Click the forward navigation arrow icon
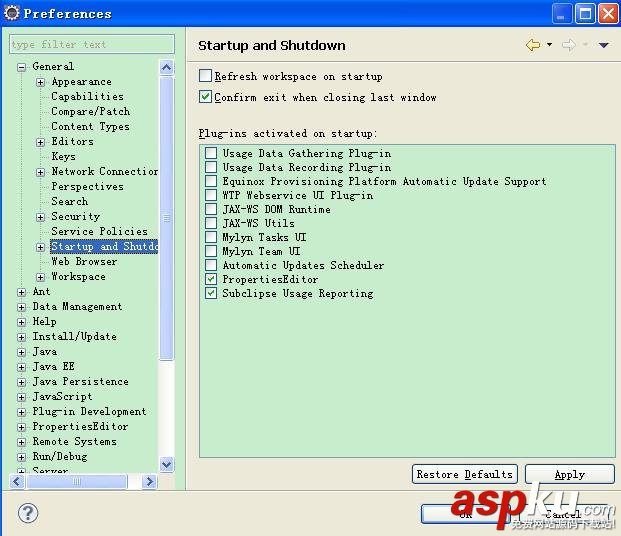This screenshot has width=621, height=536. pos(568,45)
